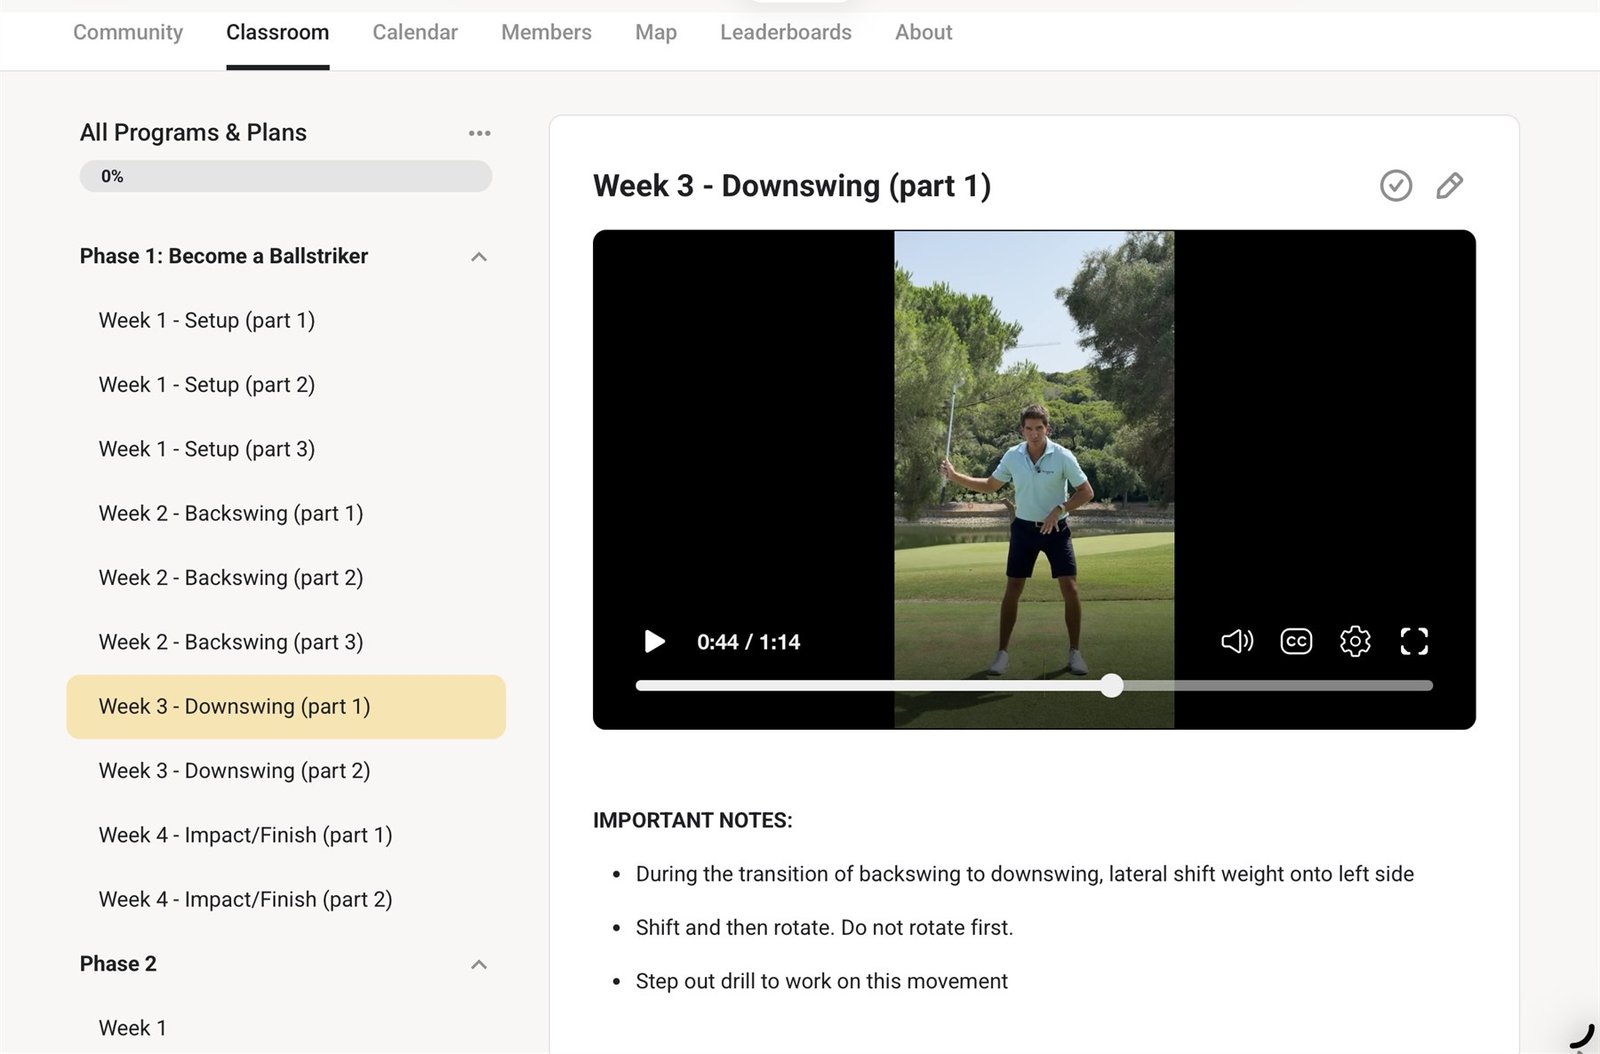
Task: View the Leaderboards tab
Action: 786,33
